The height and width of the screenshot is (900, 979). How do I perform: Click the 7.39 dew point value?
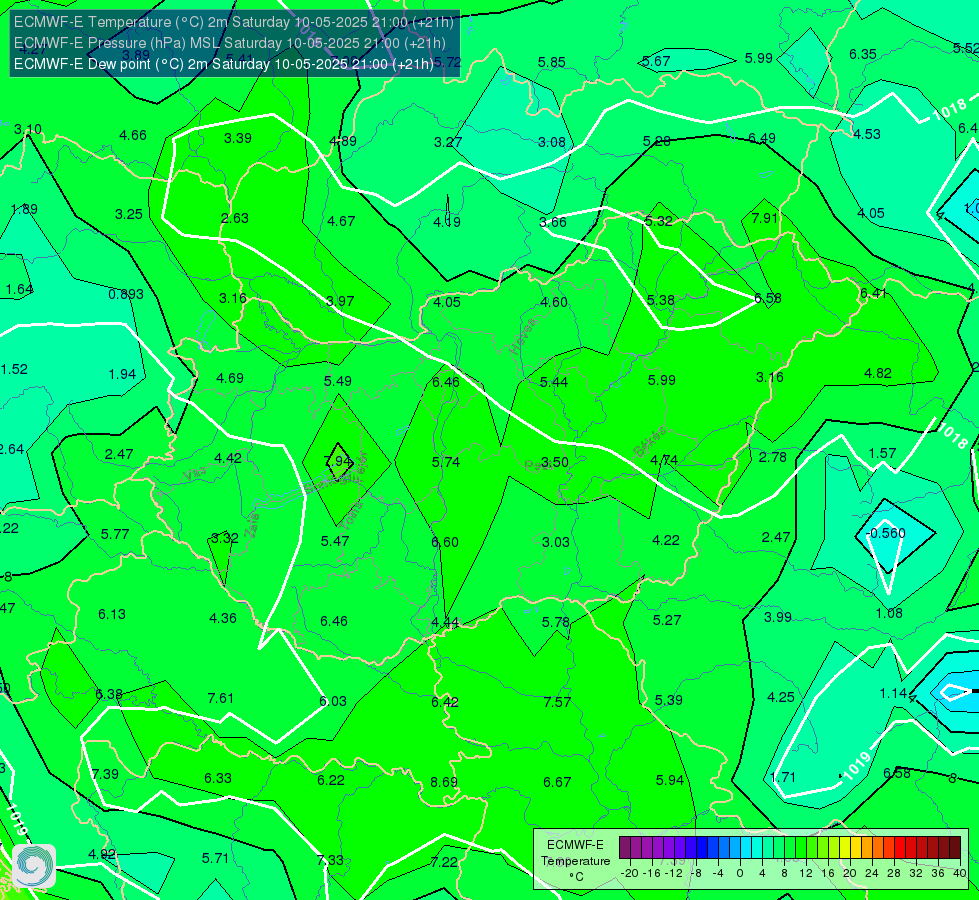[x=105, y=774]
